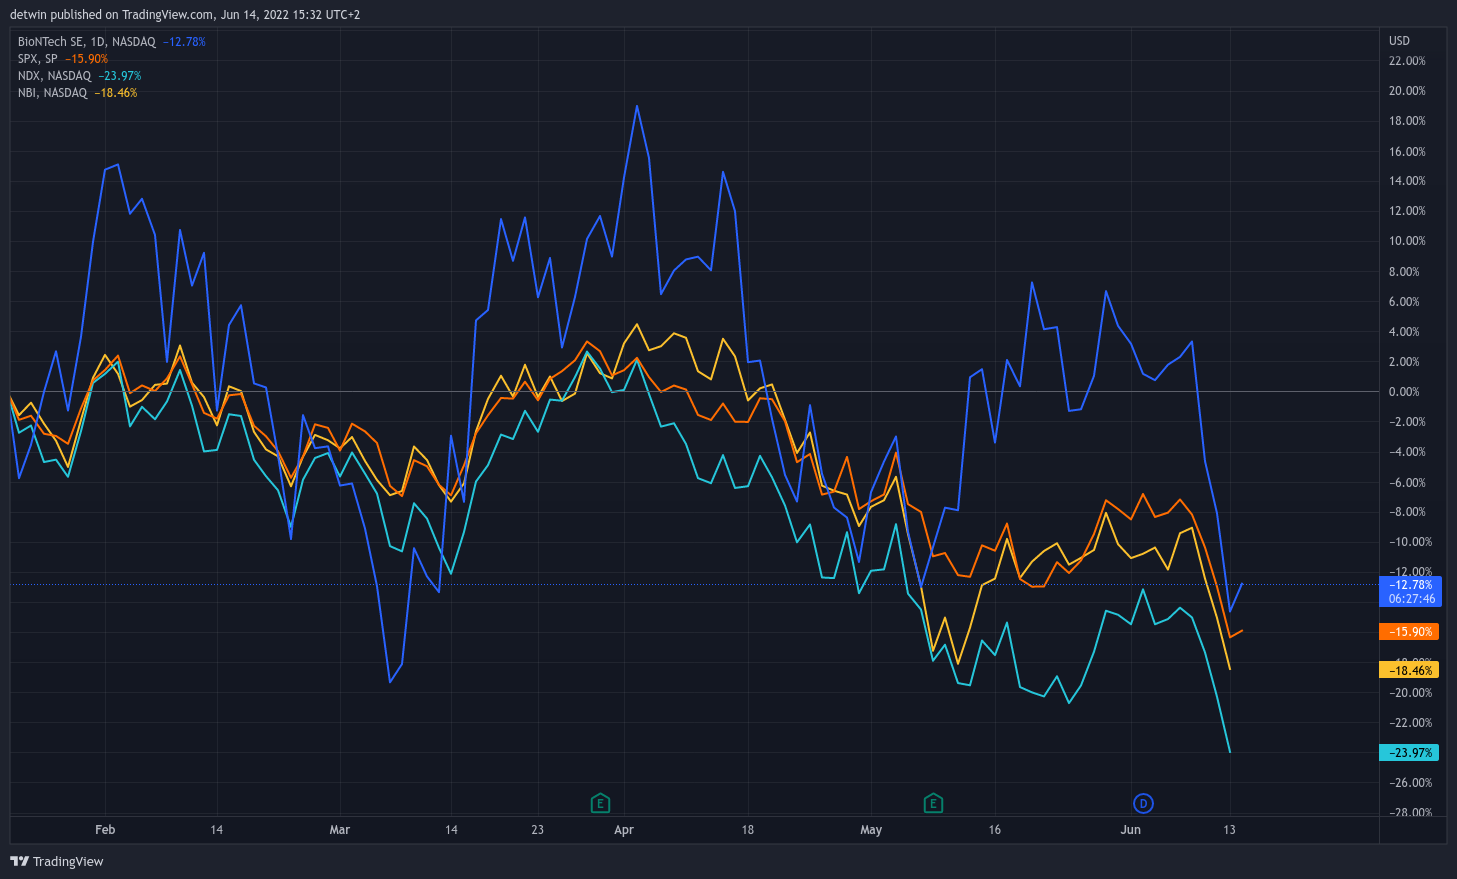Click the 23 date label on the time axis
Screen dimensions: 1457x879
[x=538, y=830]
